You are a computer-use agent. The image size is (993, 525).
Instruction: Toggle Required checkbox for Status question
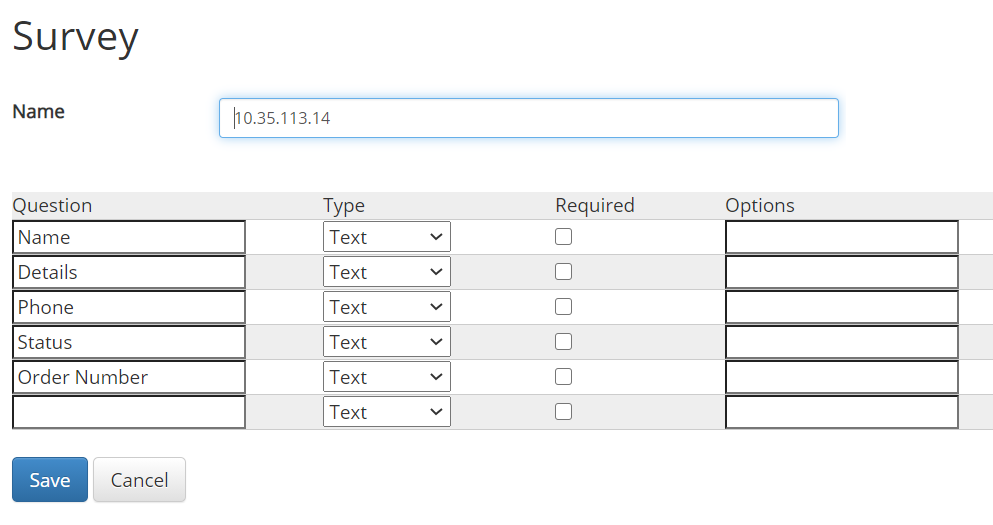tap(563, 342)
